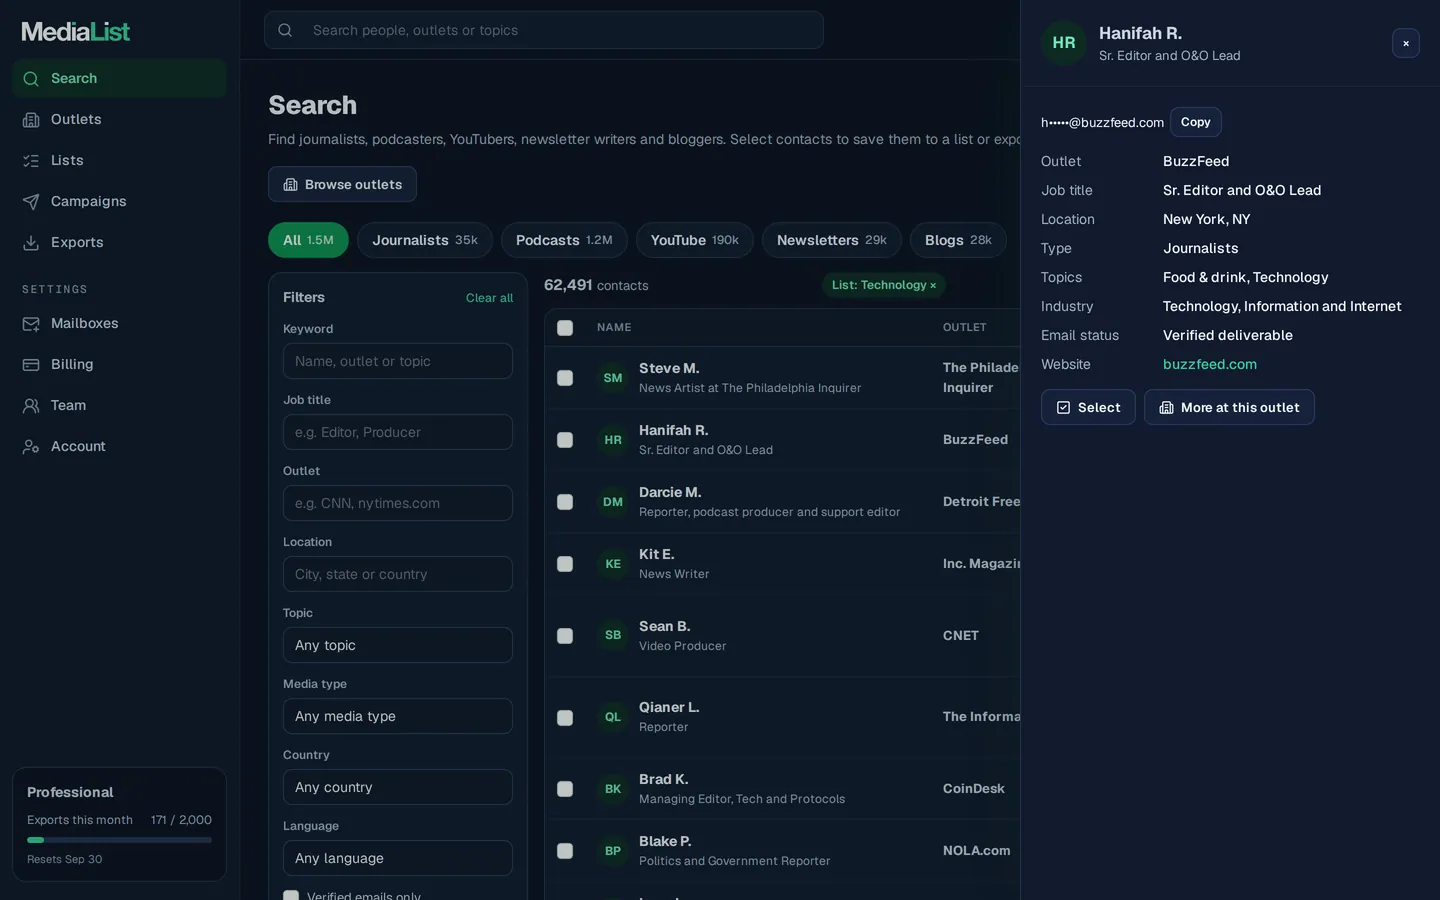Switch to the Journalists tab

pos(425,240)
